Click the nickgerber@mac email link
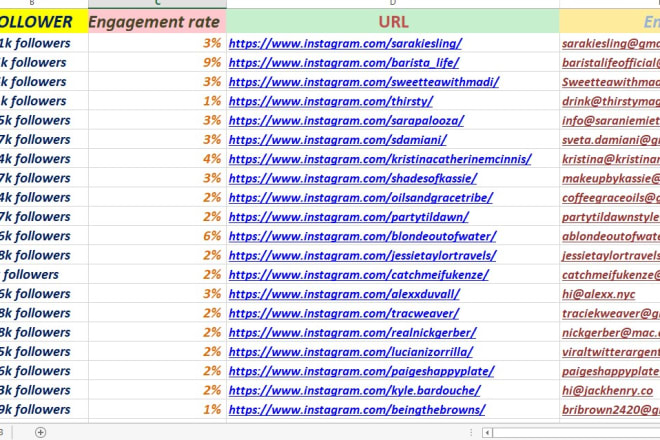Viewport: 660px width, 440px height. [611, 333]
